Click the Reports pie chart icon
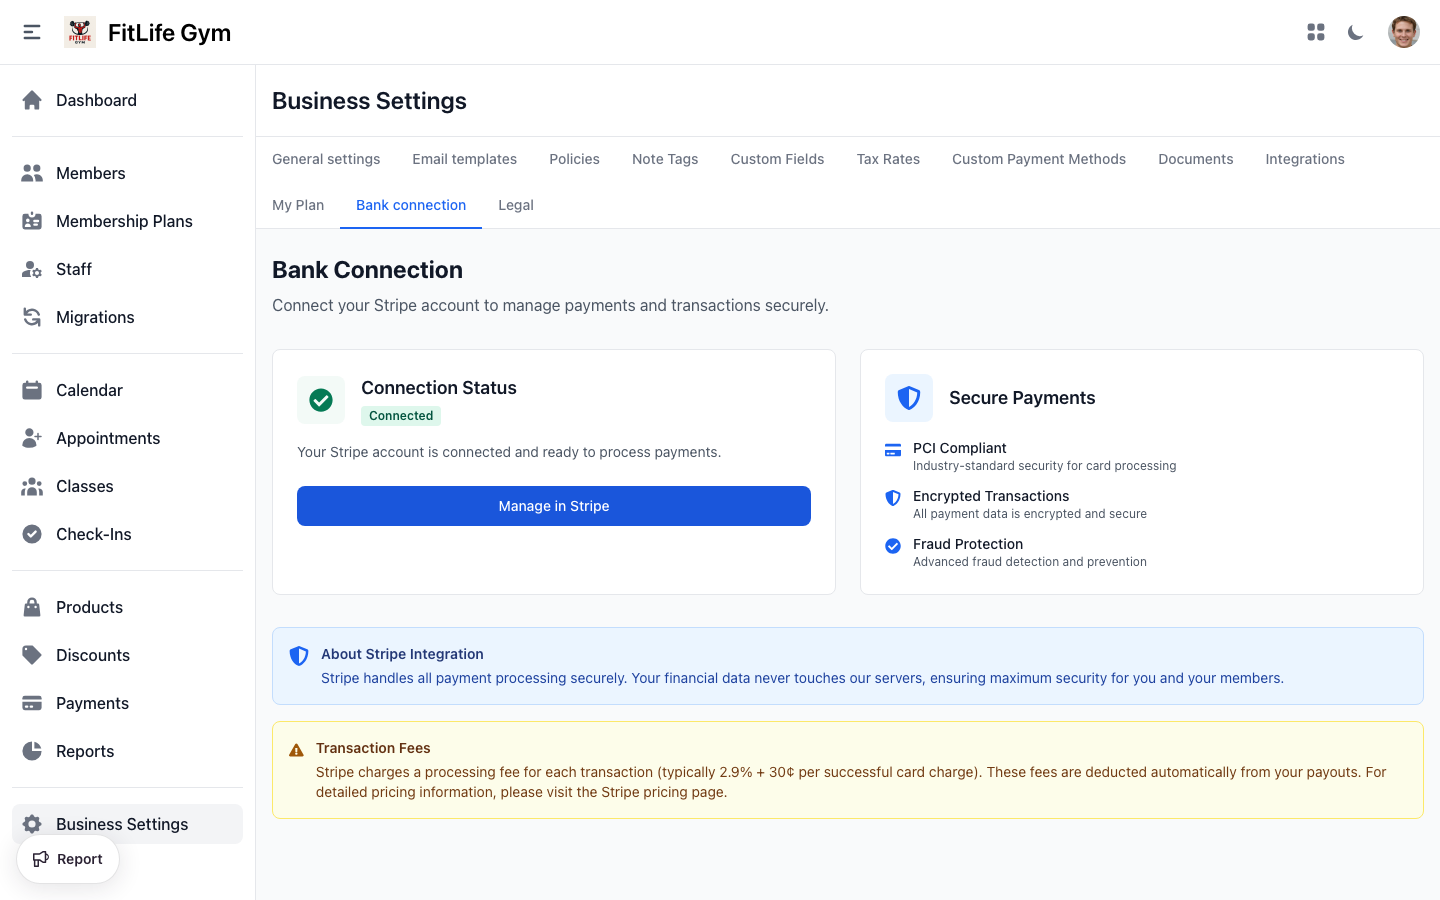1440x900 pixels. coord(31,751)
